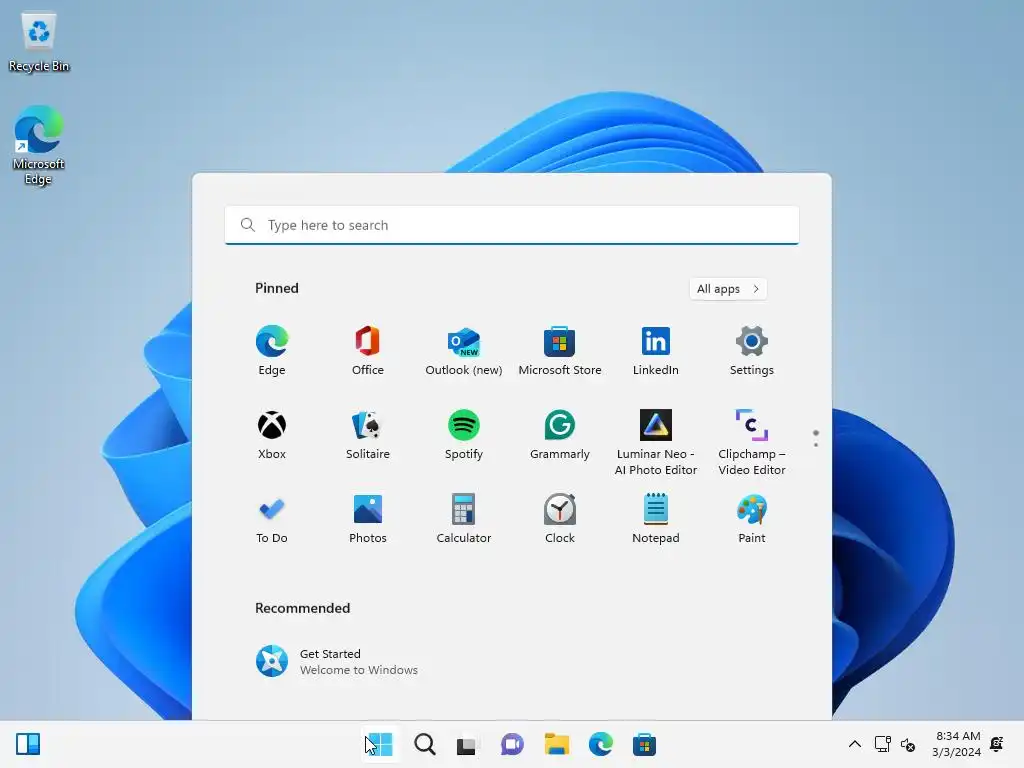1024x768 pixels.
Task: Launch Office from pinned apps
Action: click(x=368, y=351)
